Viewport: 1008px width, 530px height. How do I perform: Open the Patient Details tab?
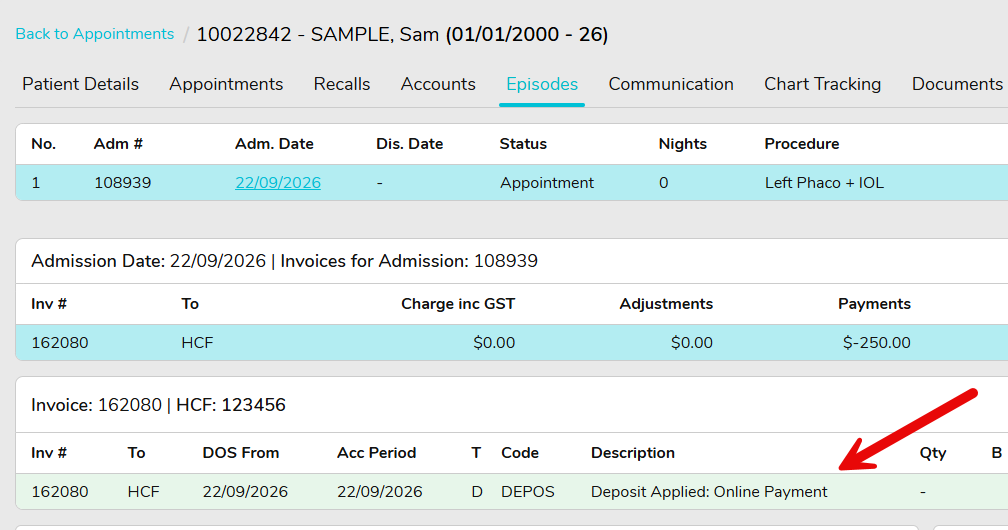tap(80, 84)
